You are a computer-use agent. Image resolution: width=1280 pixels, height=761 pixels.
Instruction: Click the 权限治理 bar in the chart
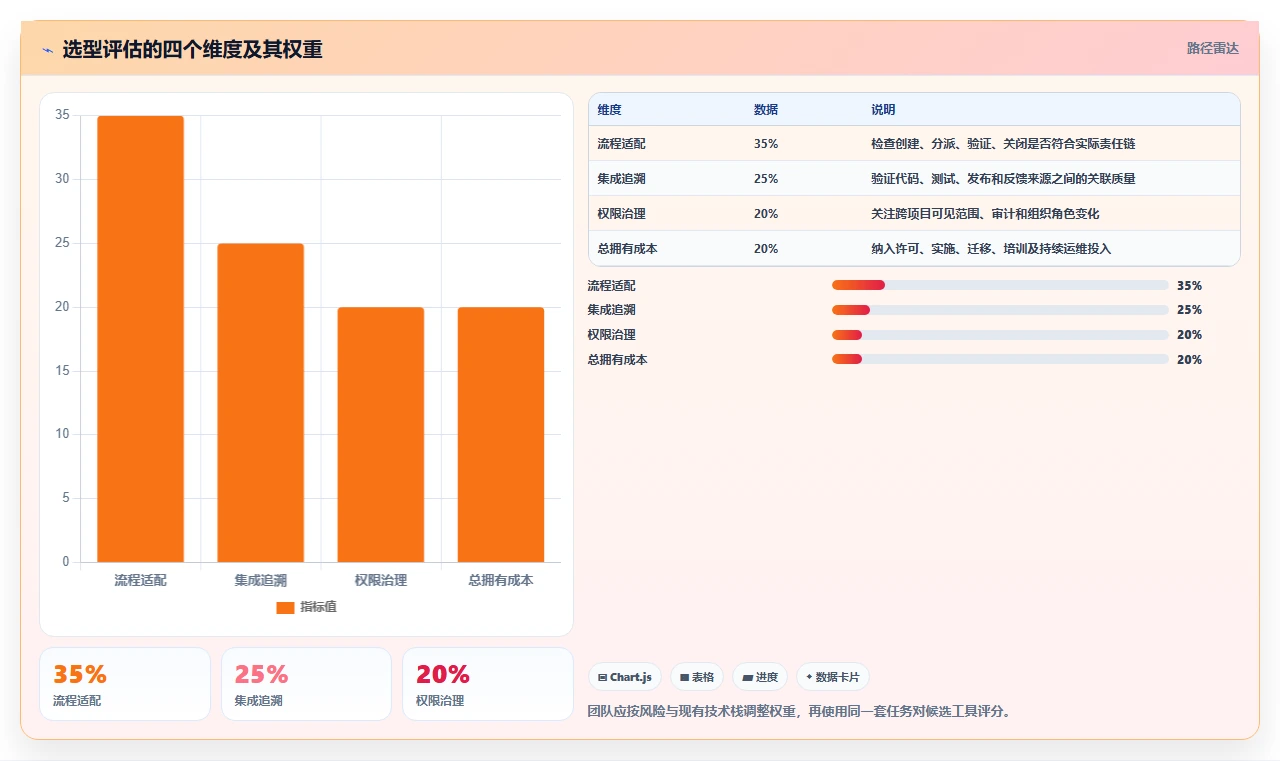point(380,435)
